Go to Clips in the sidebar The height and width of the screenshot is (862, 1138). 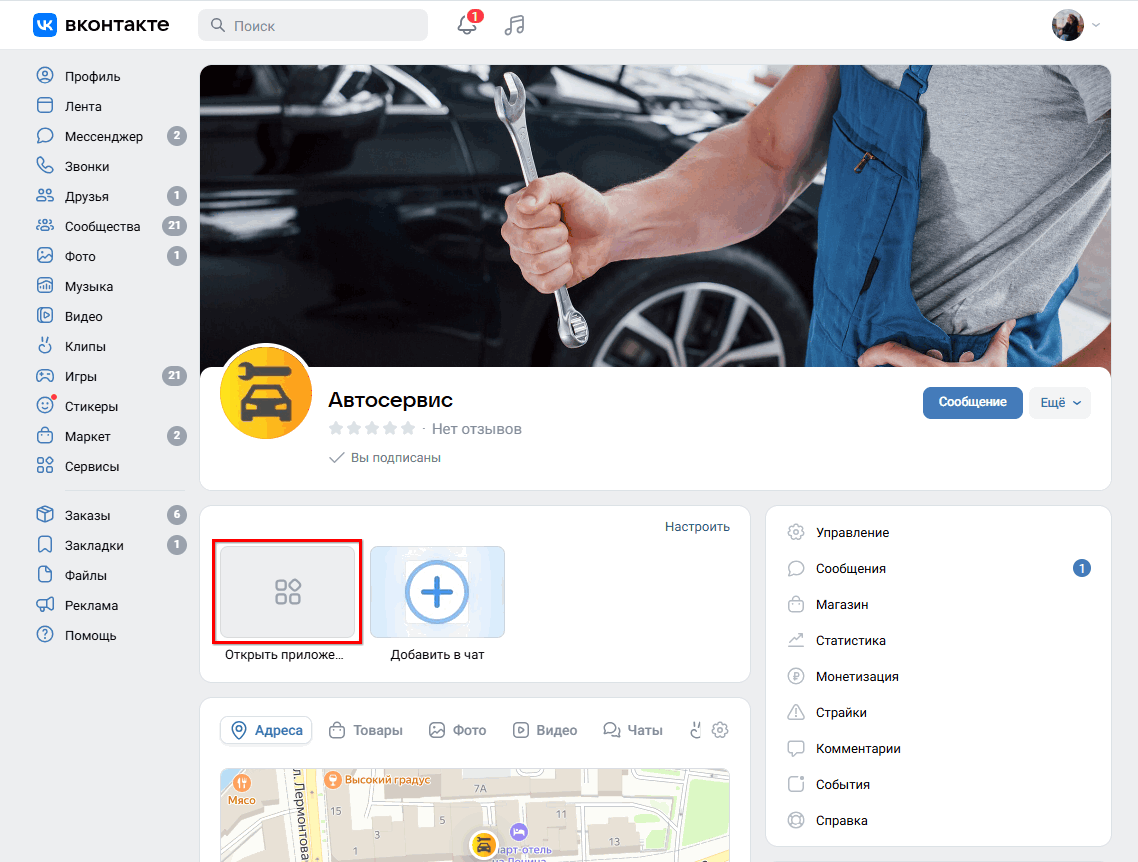click(x=85, y=346)
